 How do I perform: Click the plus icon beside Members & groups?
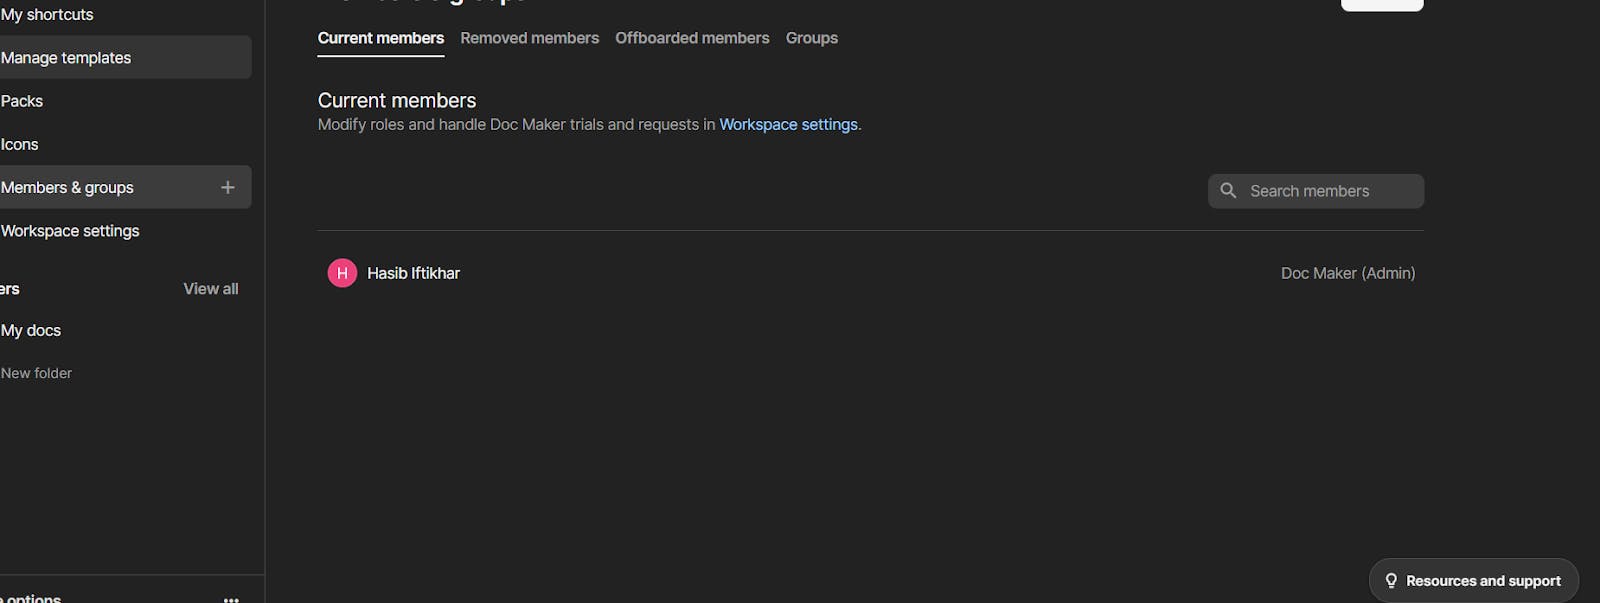[228, 187]
